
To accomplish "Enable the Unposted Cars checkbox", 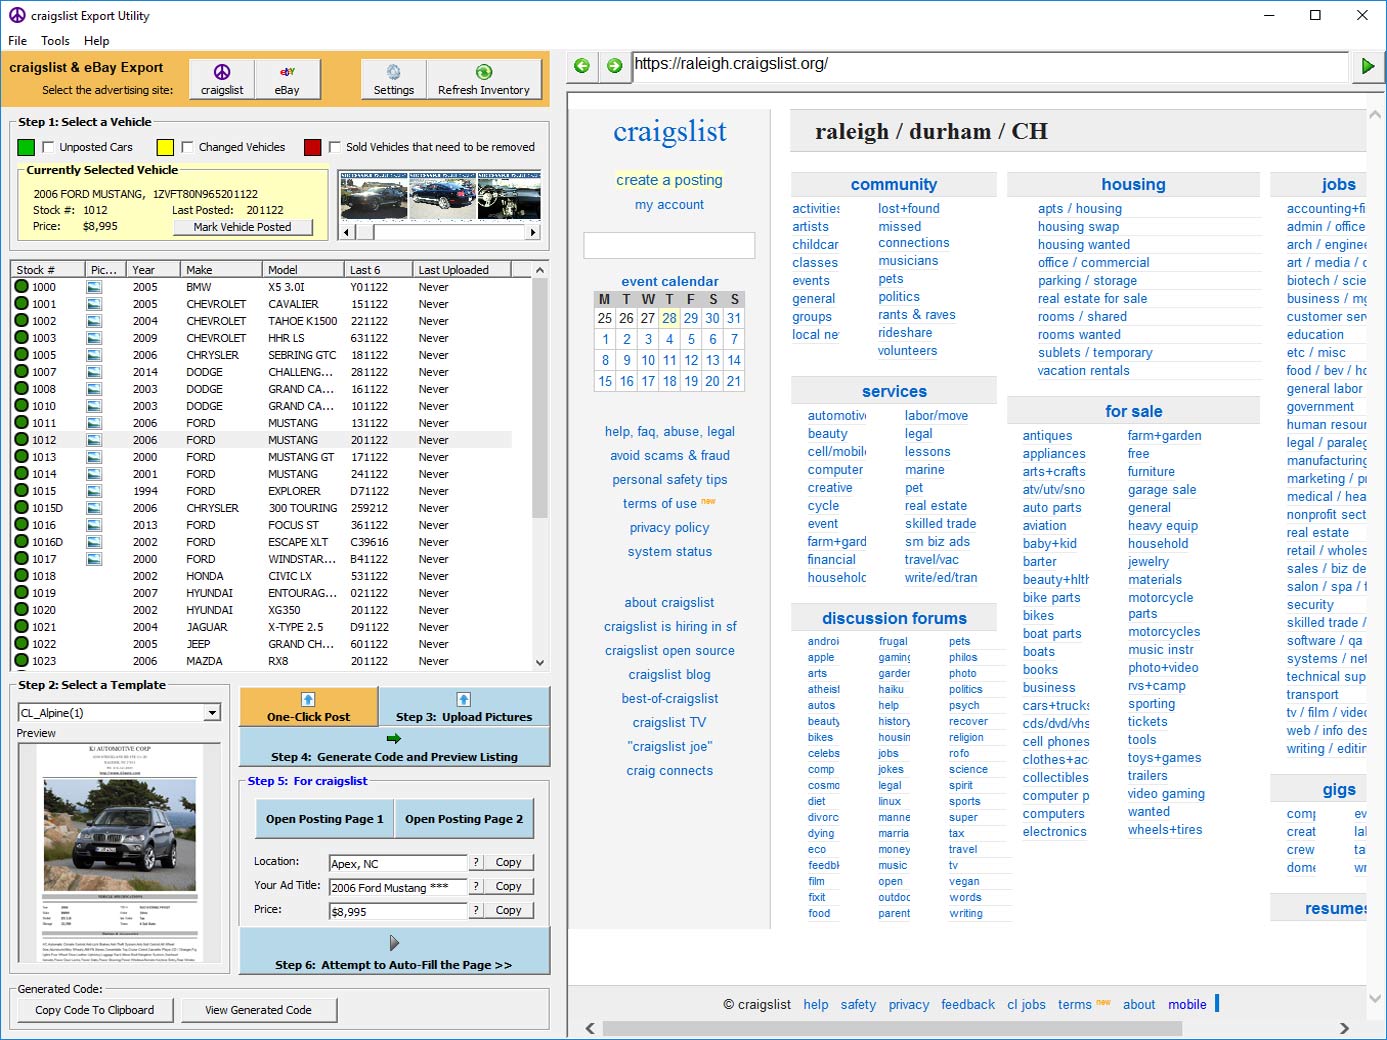I will point(48,147).
